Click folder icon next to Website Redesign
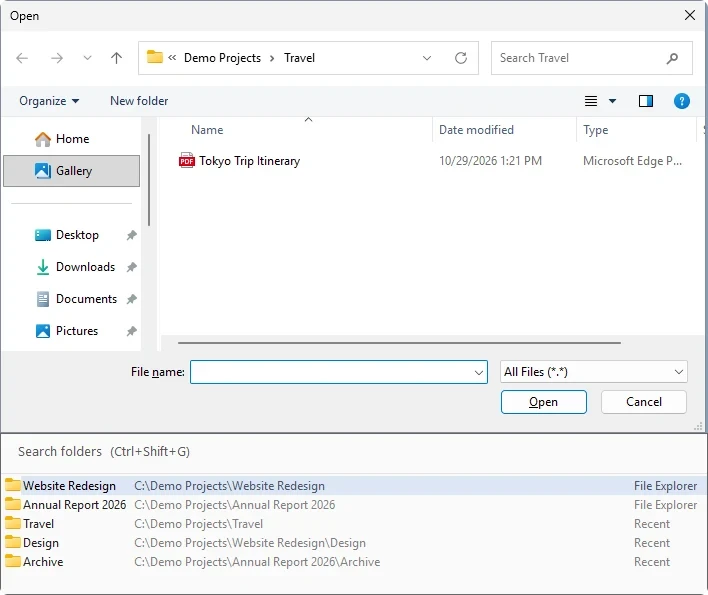The height and width of the screenshot is (595, 708). click(x=13, y=485)
